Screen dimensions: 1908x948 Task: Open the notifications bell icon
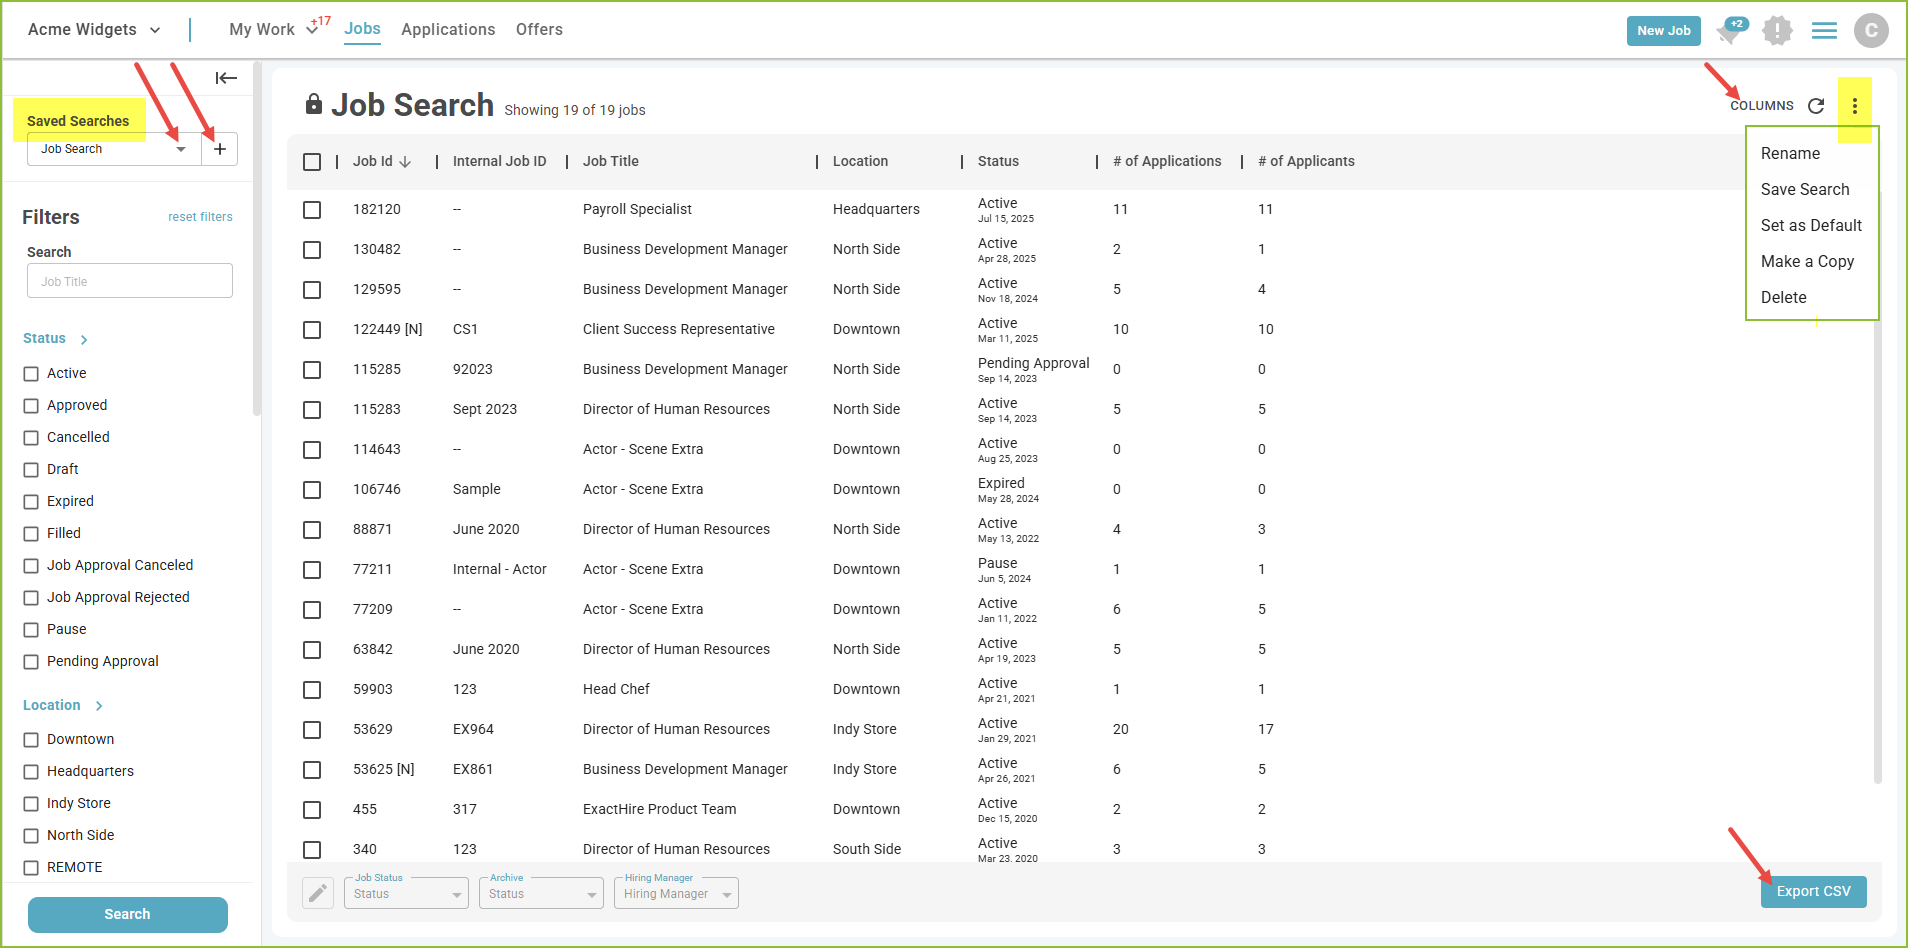[x=1729, y=31]
